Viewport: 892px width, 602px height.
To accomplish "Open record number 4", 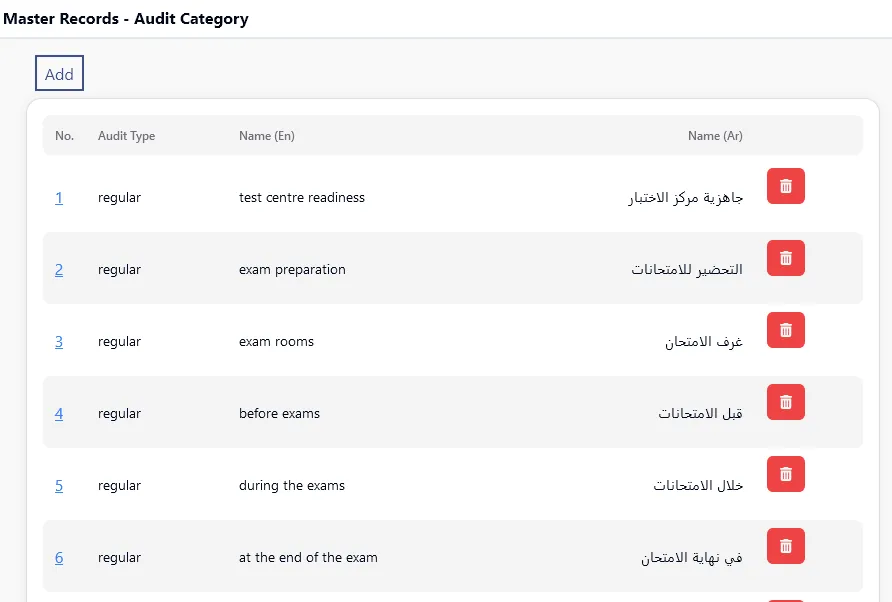I will click(58, 414).
